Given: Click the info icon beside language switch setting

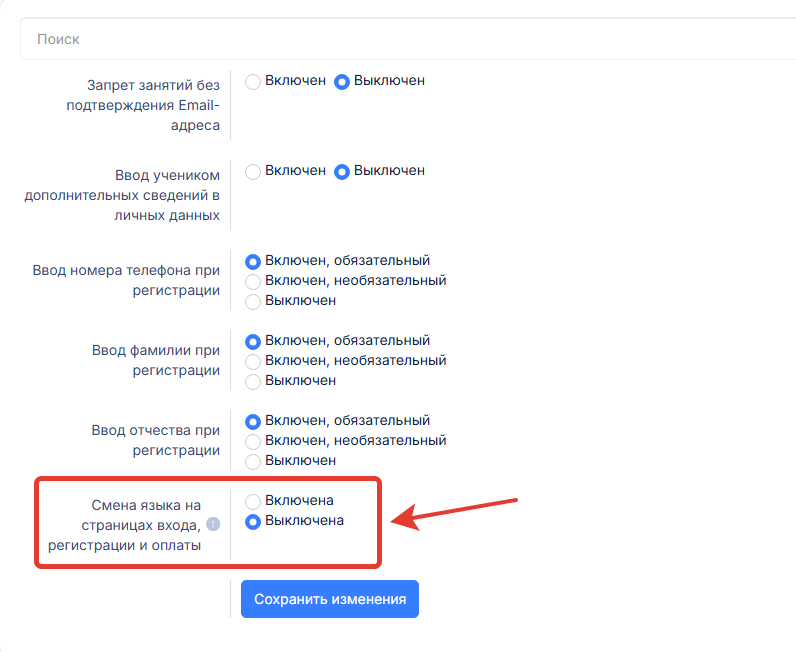Looking at the screenshot, I should pos(212,525).
